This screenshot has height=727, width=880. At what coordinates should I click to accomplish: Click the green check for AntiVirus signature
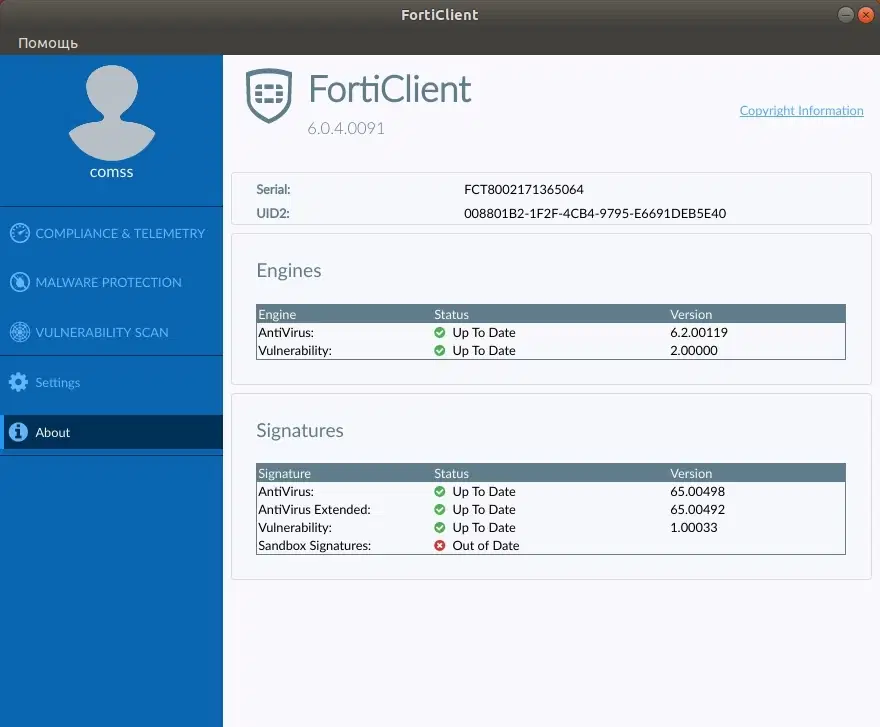pyautogui.click(x=439, y=491)
